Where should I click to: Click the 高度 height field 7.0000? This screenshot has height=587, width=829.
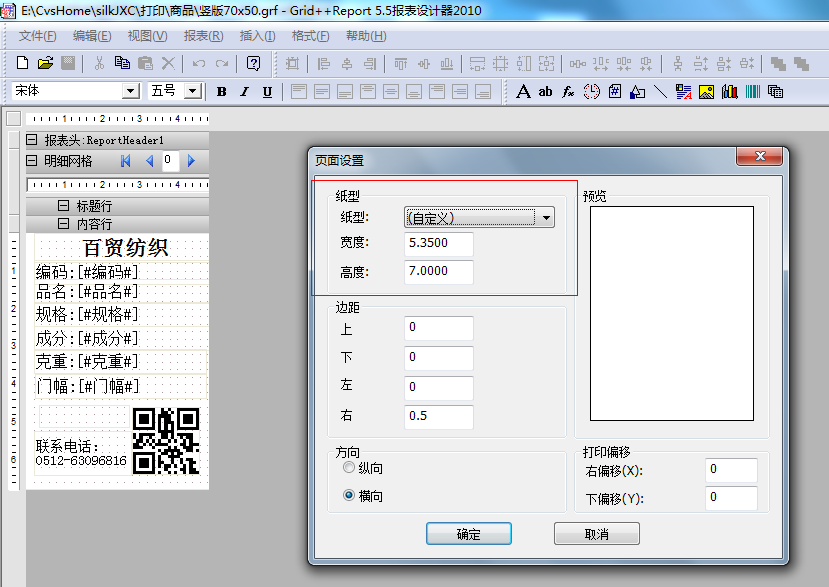pyautogui.click(x=438, y=271)
